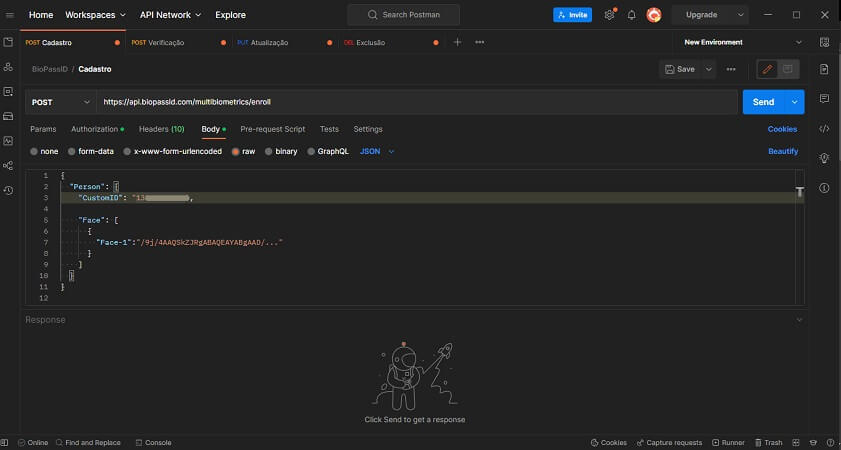Open Monitors icon in left sidebar
841x450 pixels.
coord(8,141)
